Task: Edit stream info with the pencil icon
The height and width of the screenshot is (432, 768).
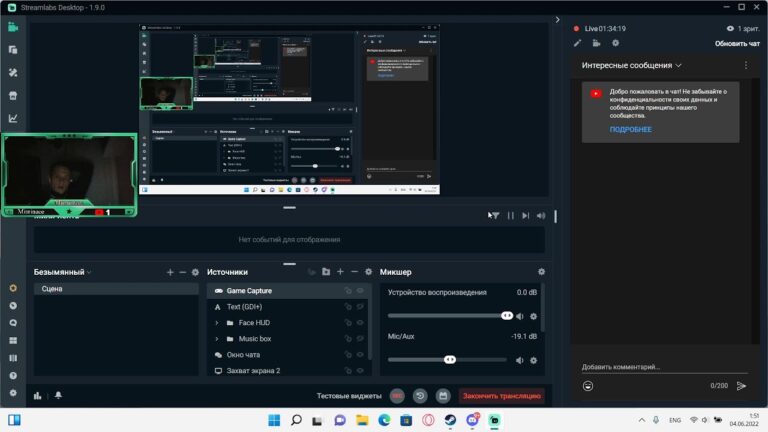Action: [577, 43]
